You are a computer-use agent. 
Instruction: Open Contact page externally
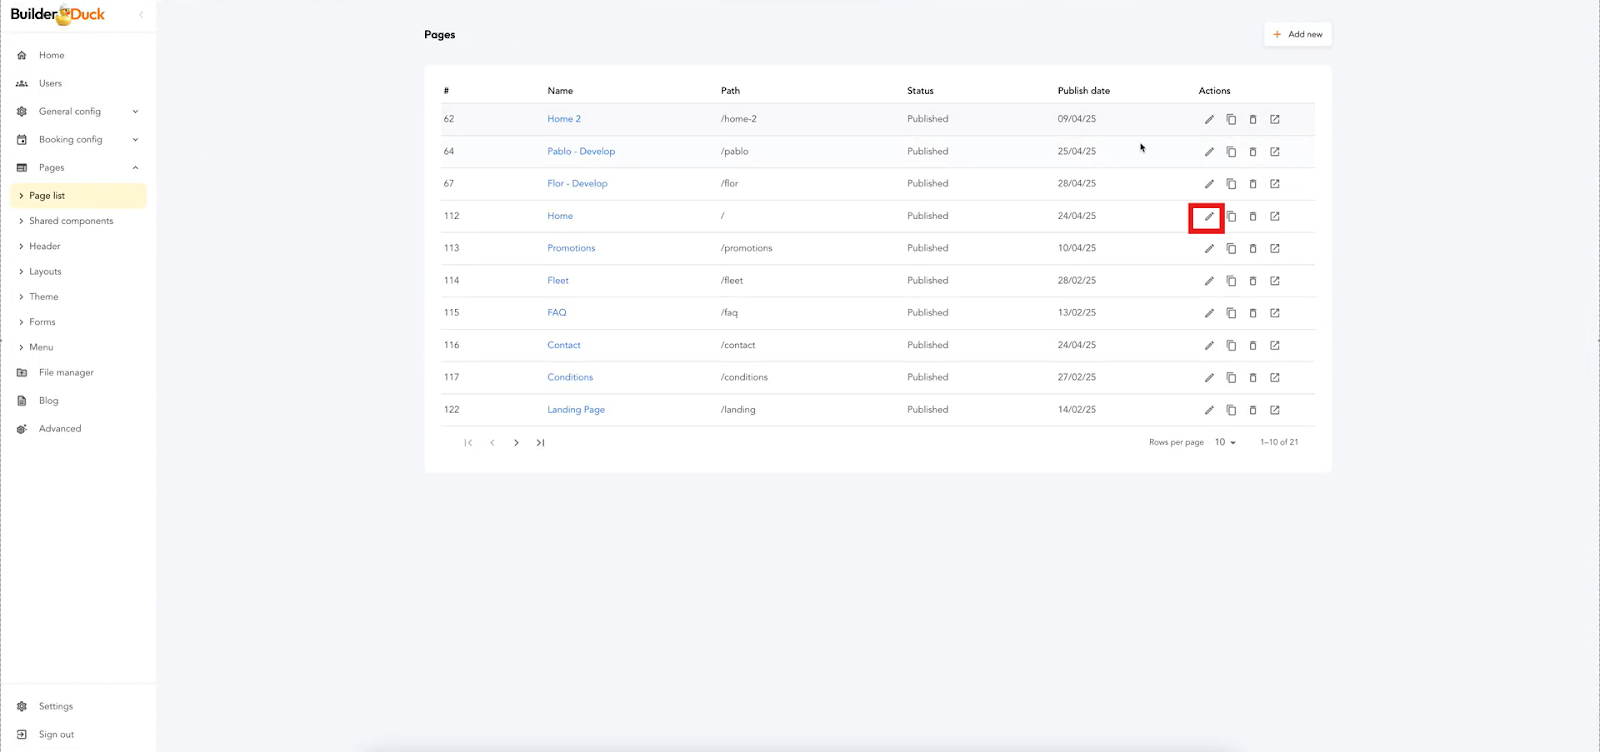click(x=1275, y=345)
